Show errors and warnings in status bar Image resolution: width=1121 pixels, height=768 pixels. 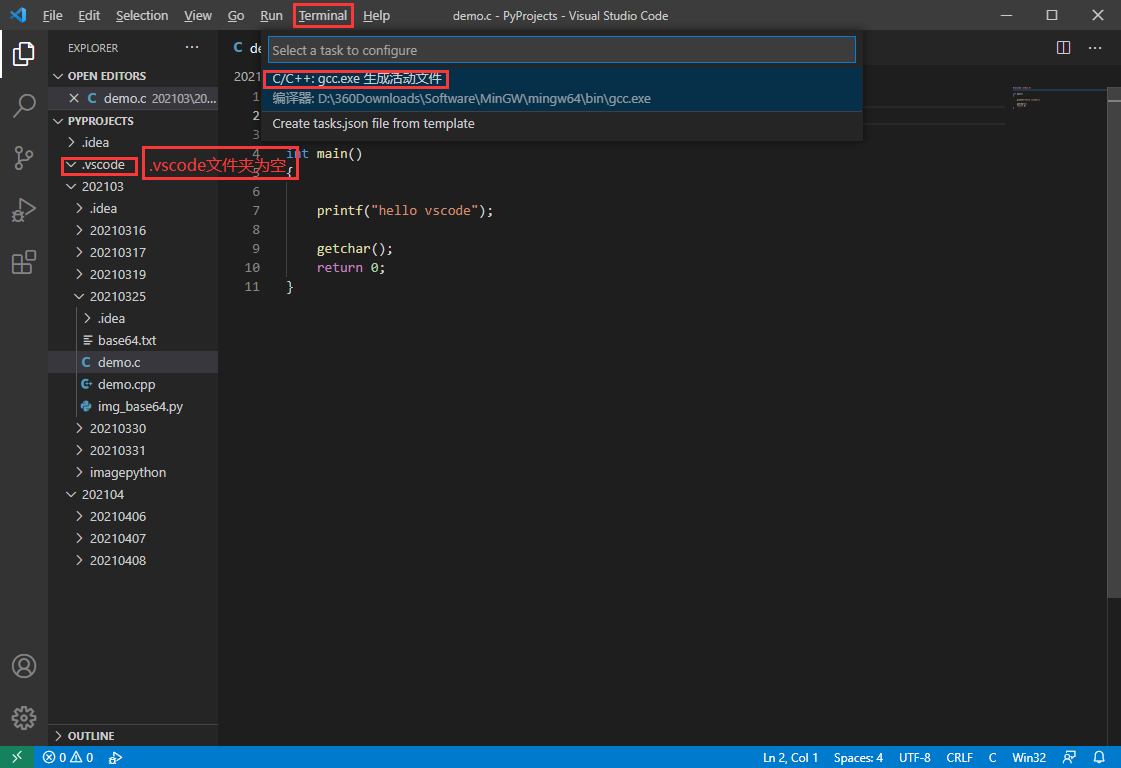pyautogui.click(x=68, y=757)
